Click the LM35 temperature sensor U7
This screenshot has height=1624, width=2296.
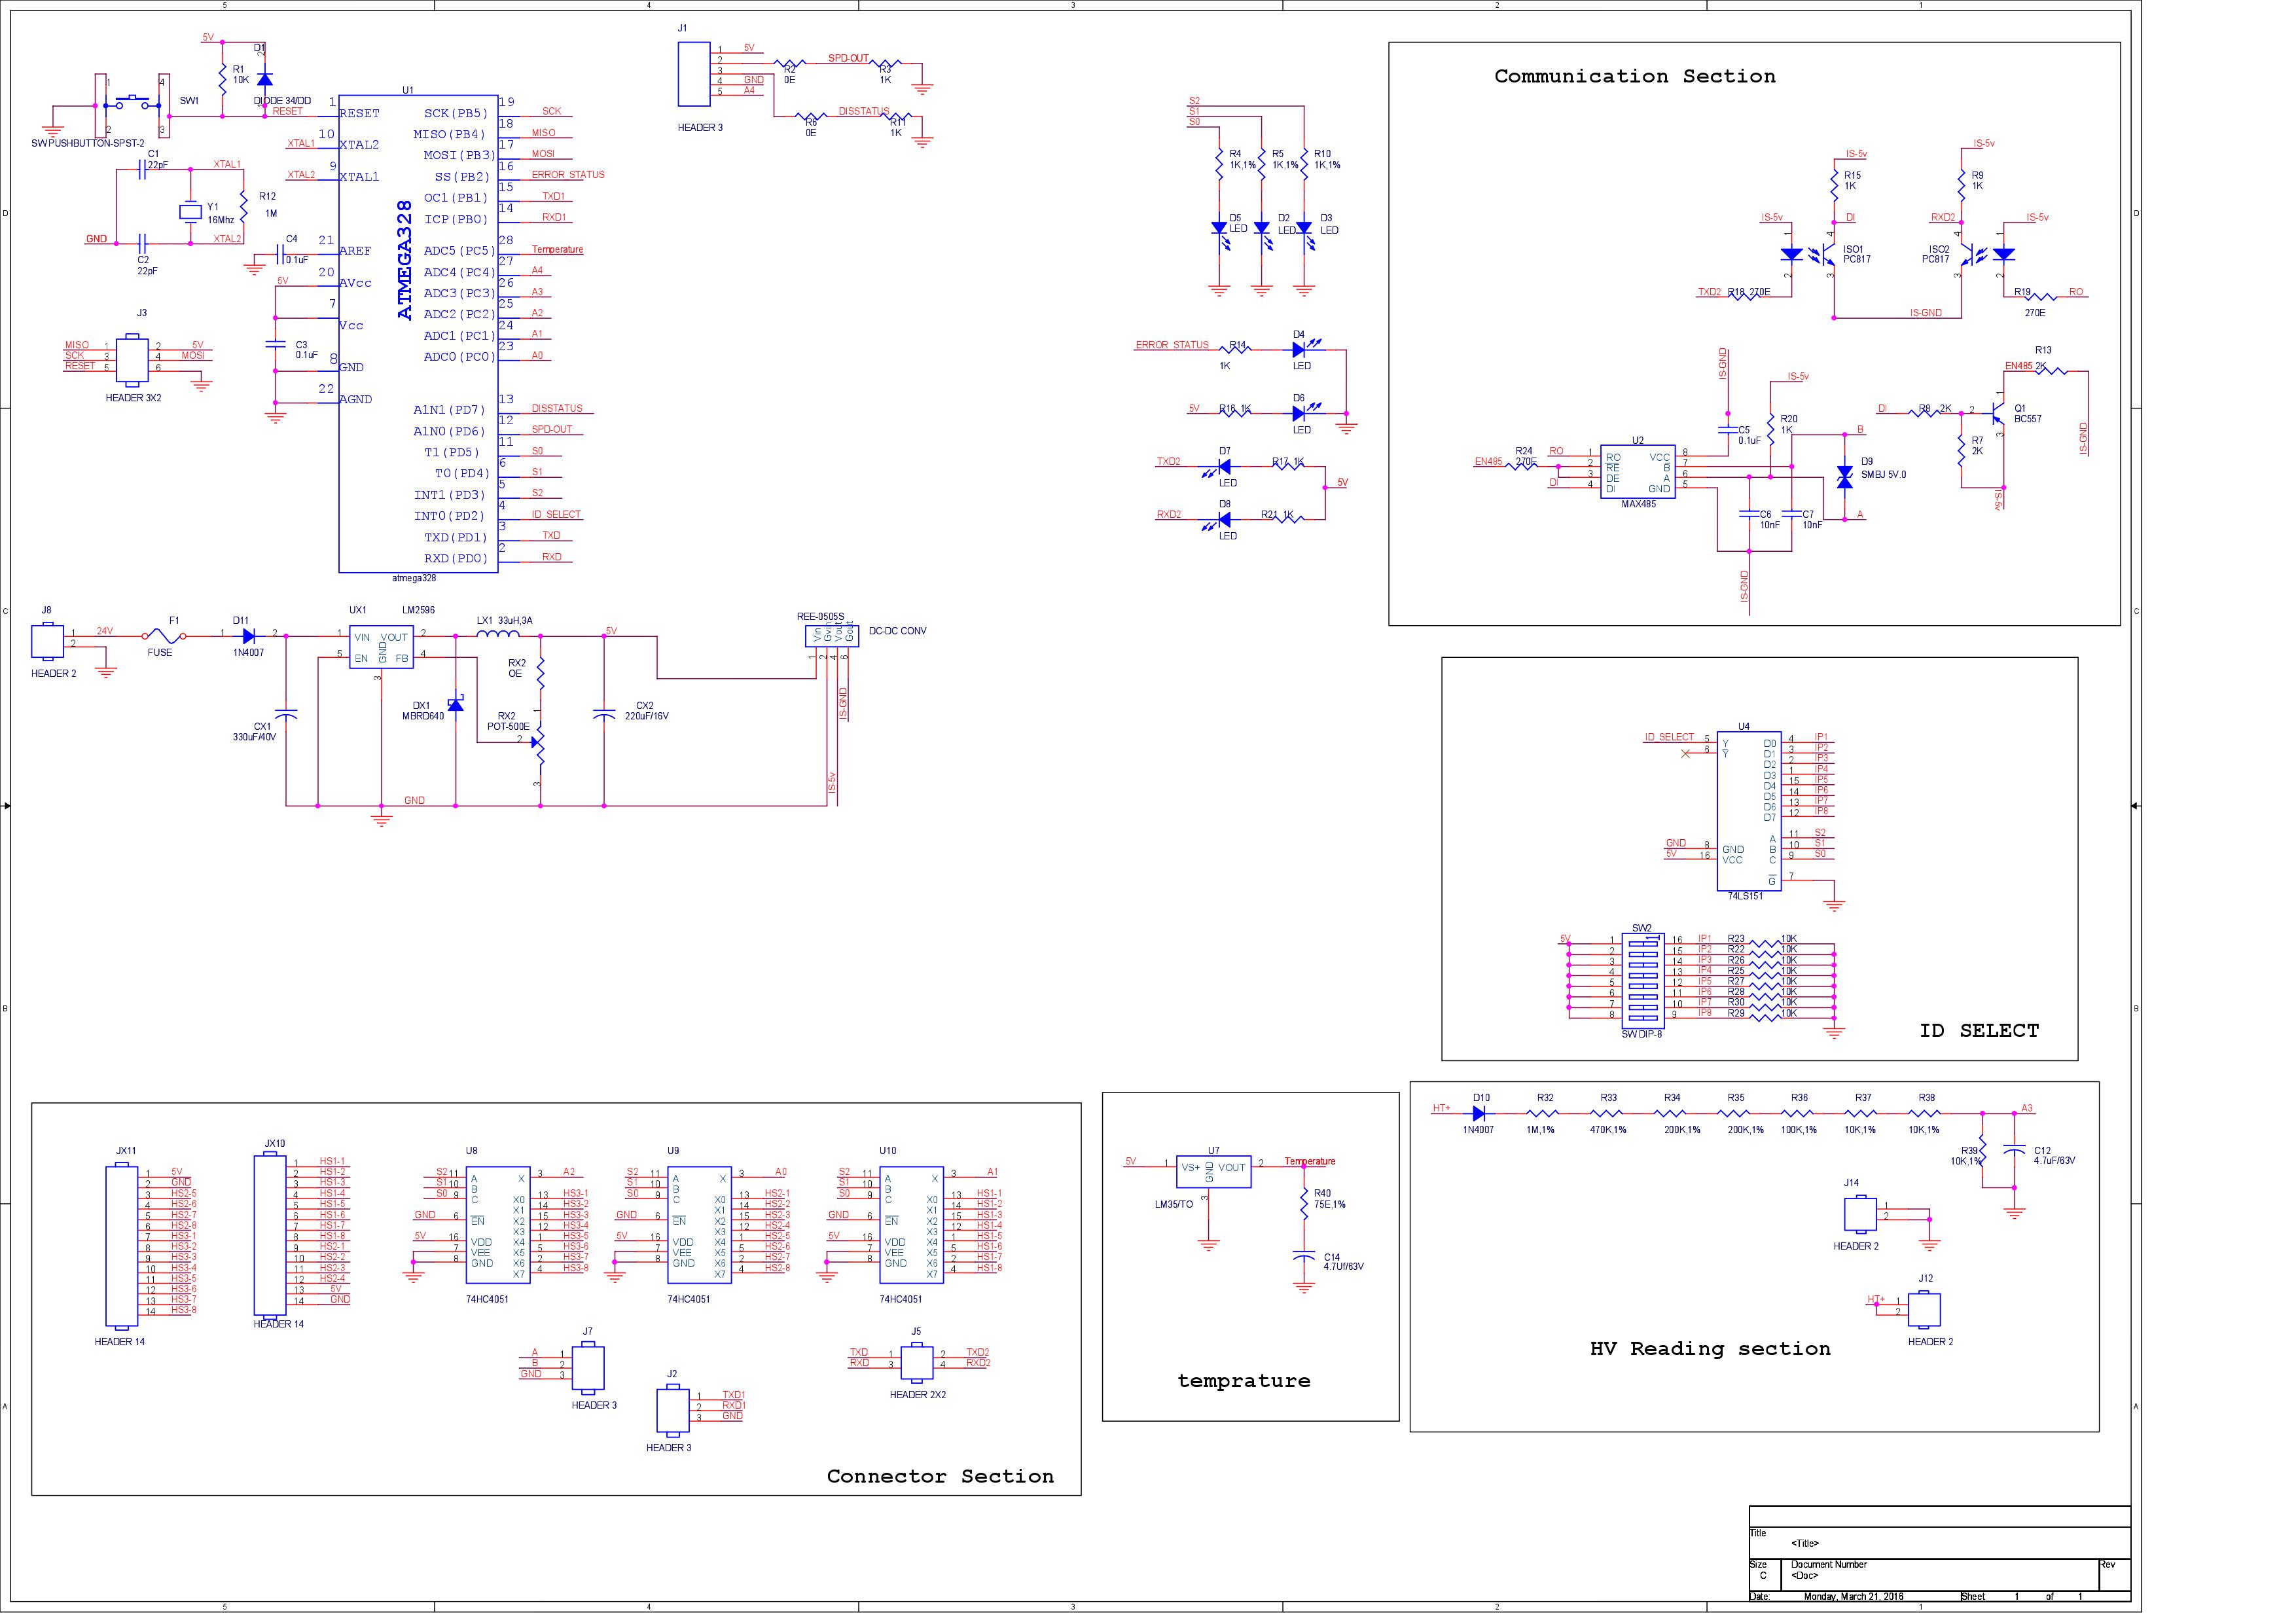(1213, 1173)
